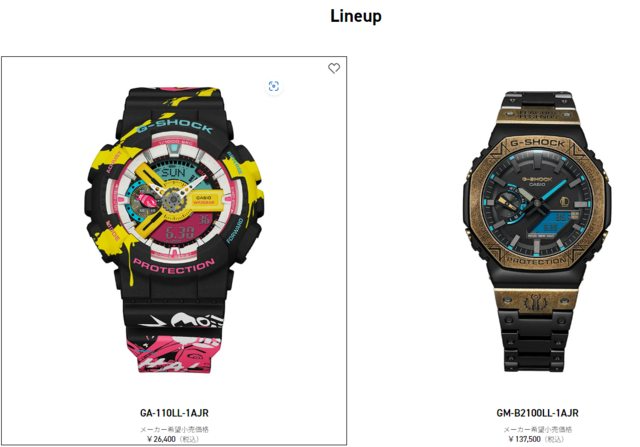
Task: Add GA-110LL-1AJR to favorites with heart icon
Action: point(334,68)
